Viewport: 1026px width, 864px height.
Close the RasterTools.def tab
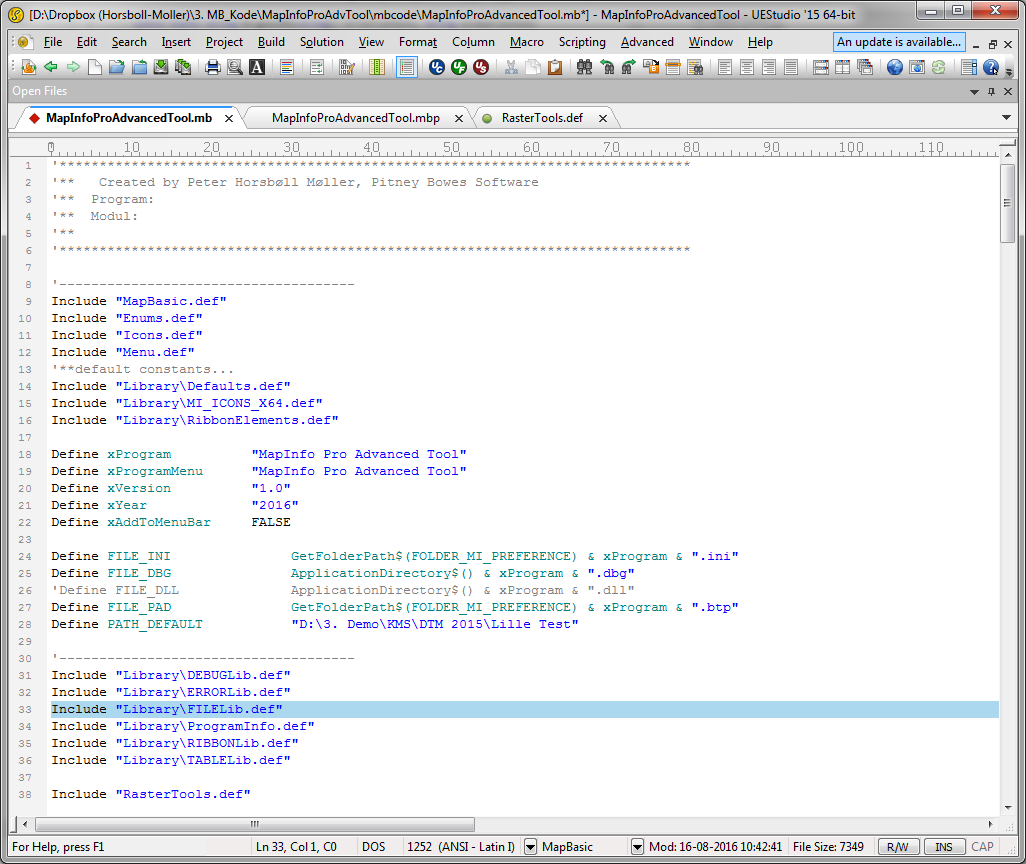point(603,118)
